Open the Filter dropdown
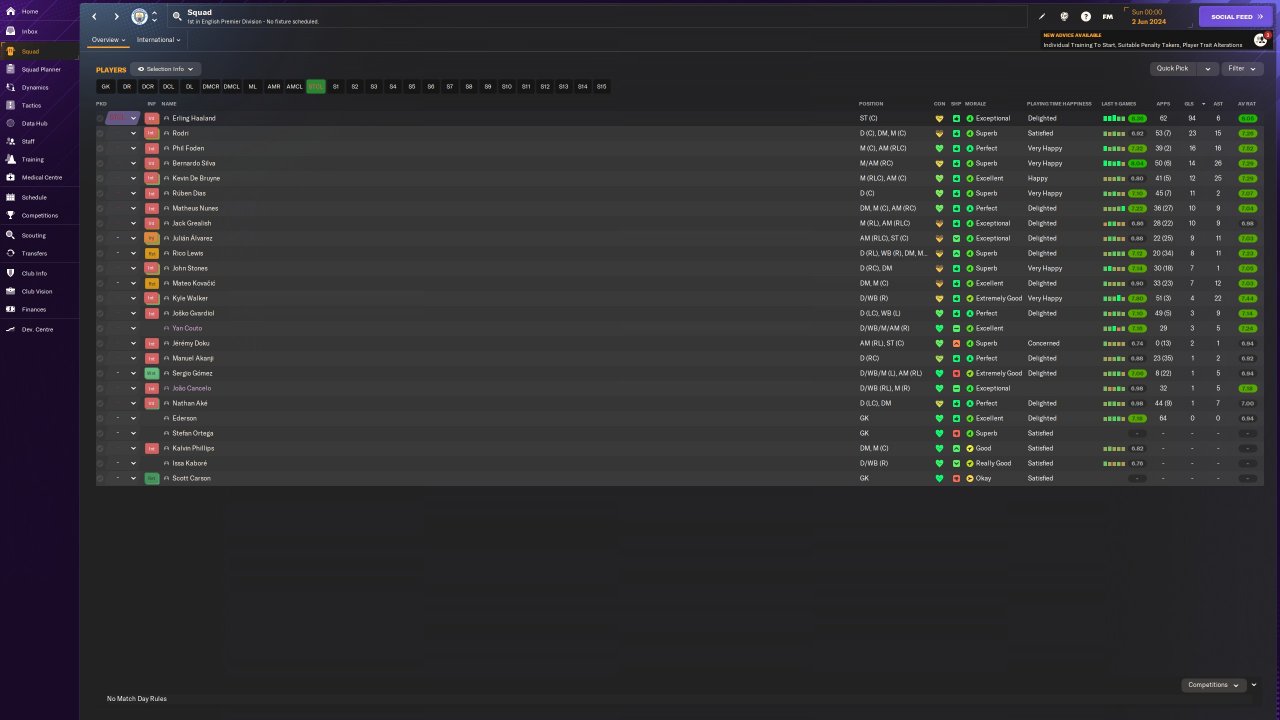The width and height of the screenshot is (1280, 720). (x=1242, y=69)
